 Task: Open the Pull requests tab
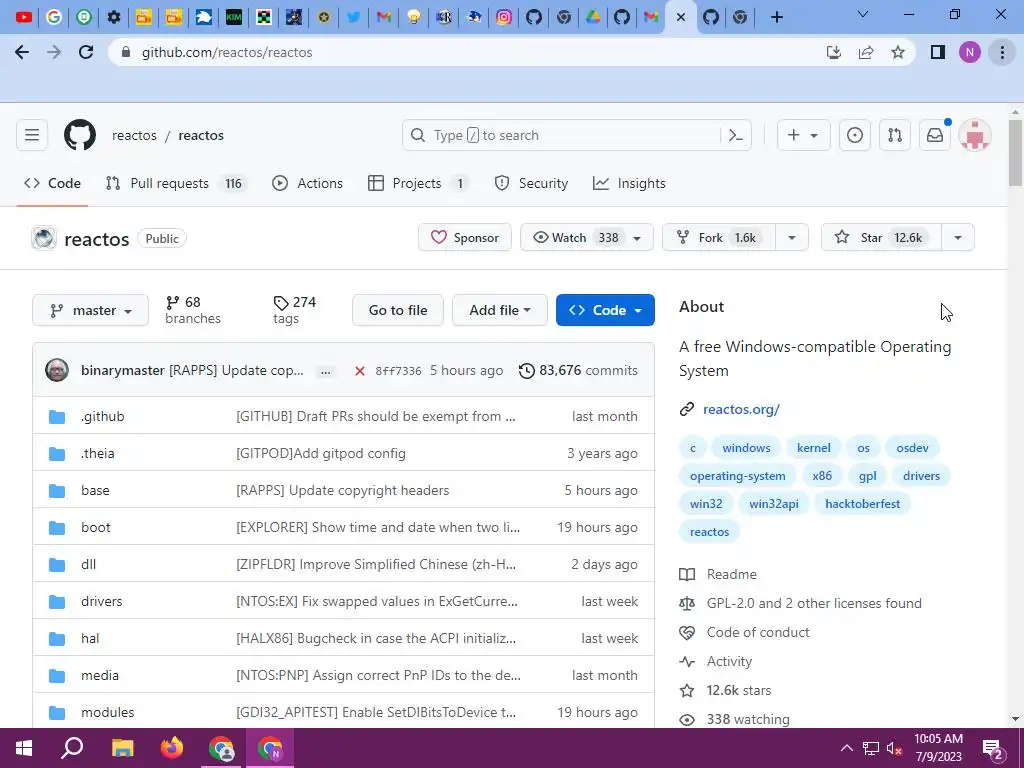pyautogui.click(x=176, y=184)
